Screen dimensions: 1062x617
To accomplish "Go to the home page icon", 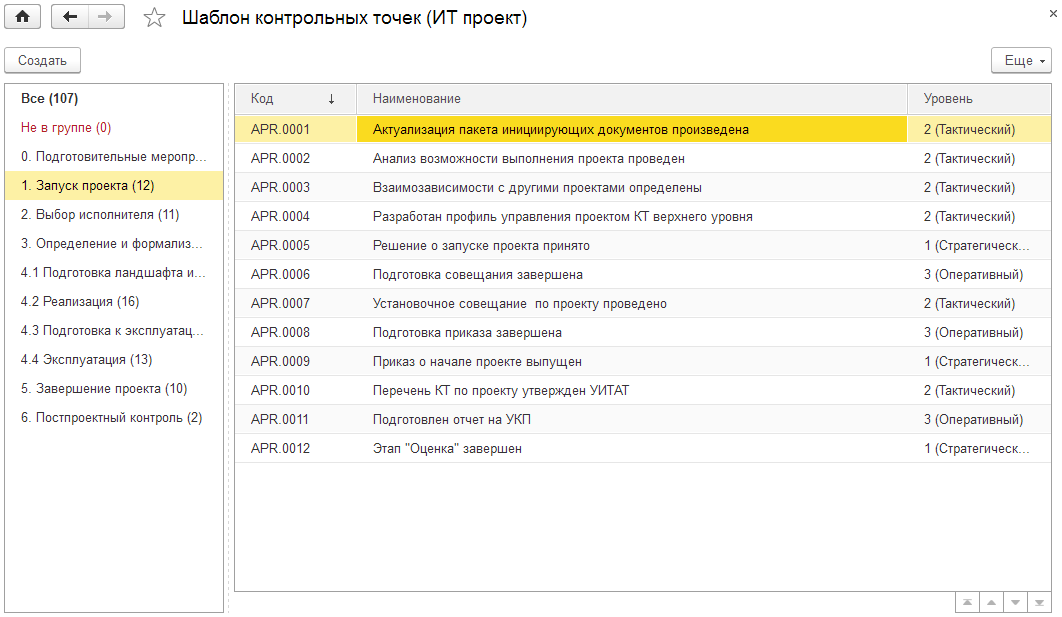I will click(21, 17).
